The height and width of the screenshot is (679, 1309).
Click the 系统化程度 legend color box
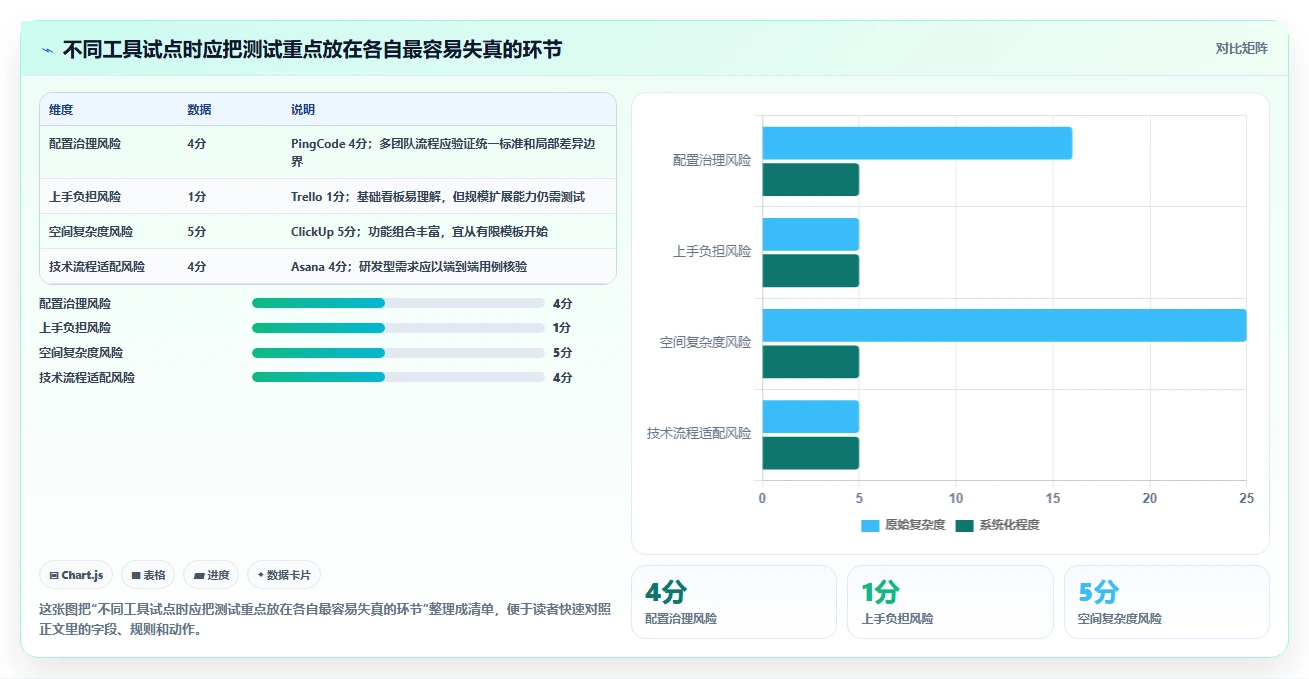click(964, 525)
